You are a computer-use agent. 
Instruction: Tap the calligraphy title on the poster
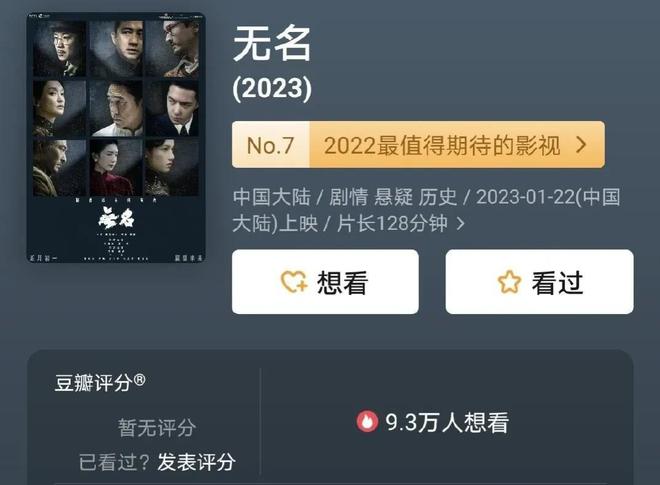point(116,218)
